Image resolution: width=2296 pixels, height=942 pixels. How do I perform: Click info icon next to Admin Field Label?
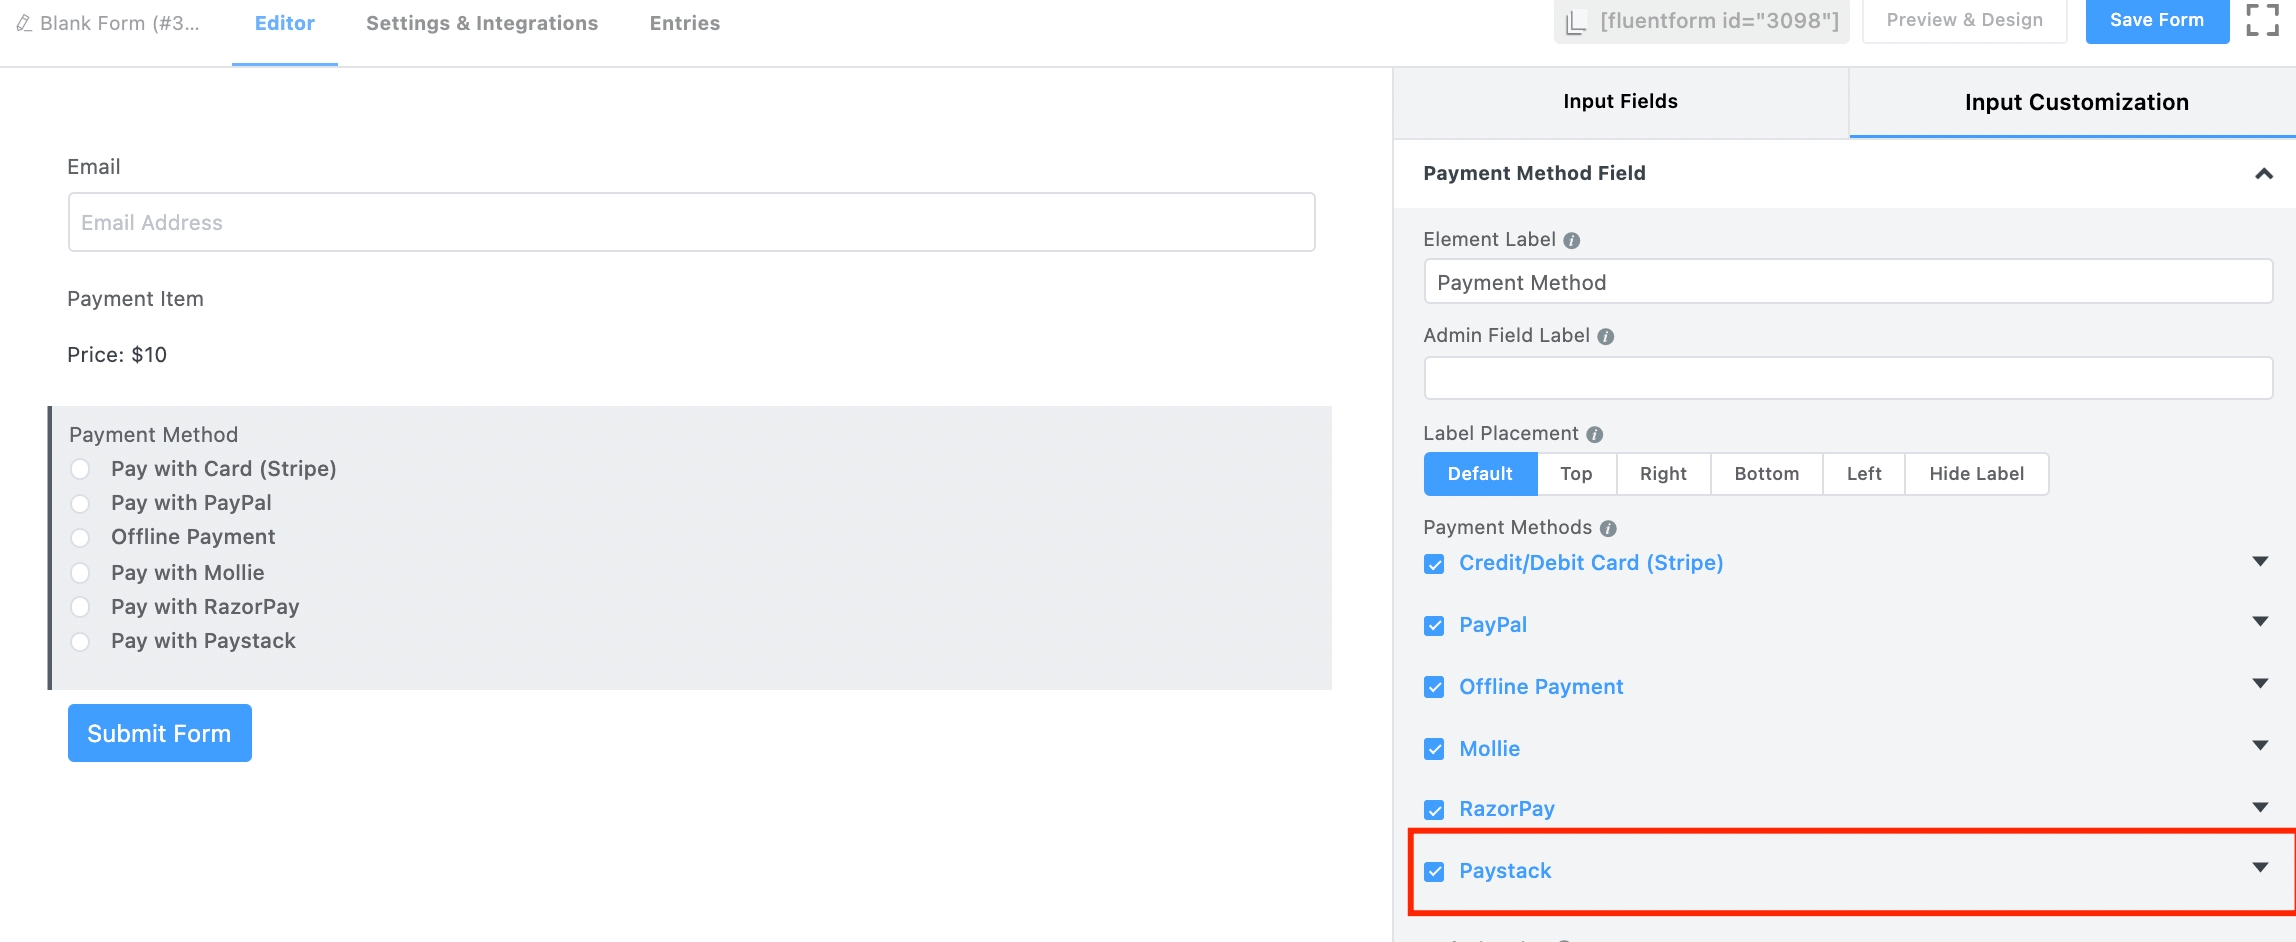1606,337
